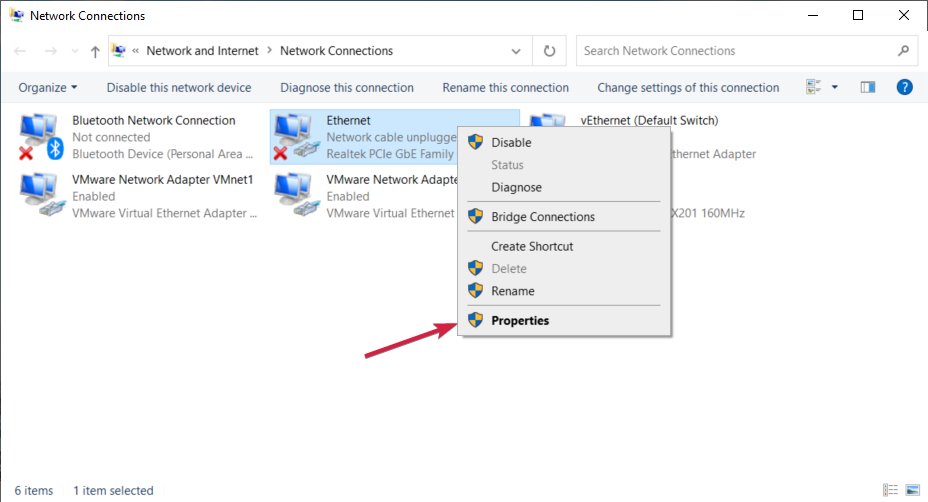Viewport: 928px width, 502px height.
Task: Switch to details view in status bar
Action: [x=890, y=490]
